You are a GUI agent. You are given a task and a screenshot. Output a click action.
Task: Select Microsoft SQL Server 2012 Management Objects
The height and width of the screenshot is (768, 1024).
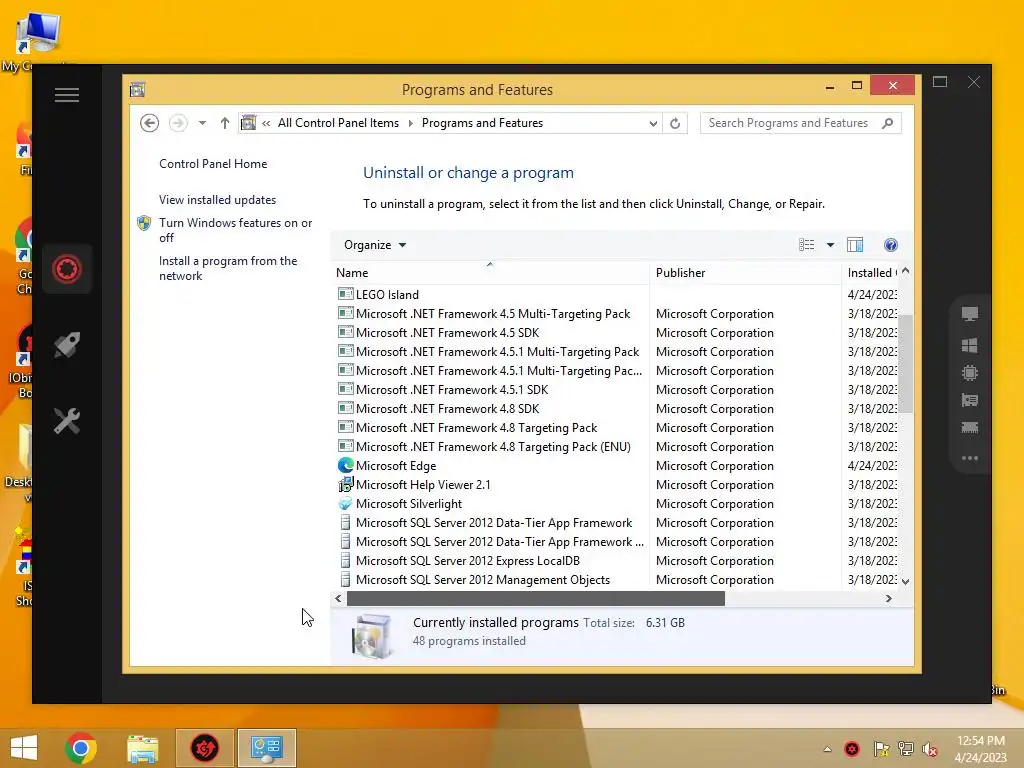tap(617, 580)
